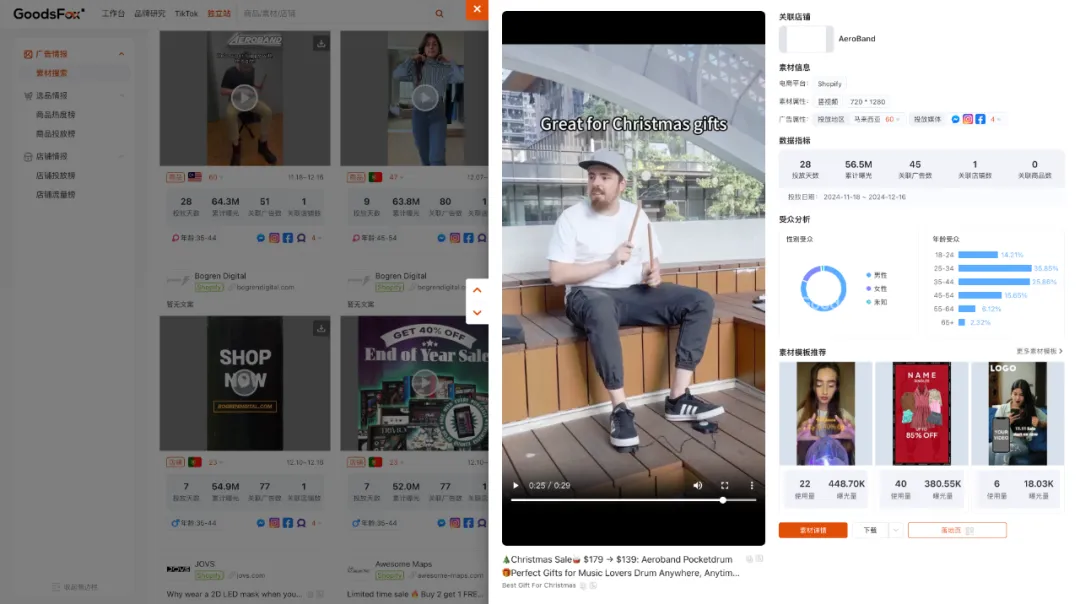1080x604 pixels.
Task: Mute the video volume icon
Action: (698, 486)
